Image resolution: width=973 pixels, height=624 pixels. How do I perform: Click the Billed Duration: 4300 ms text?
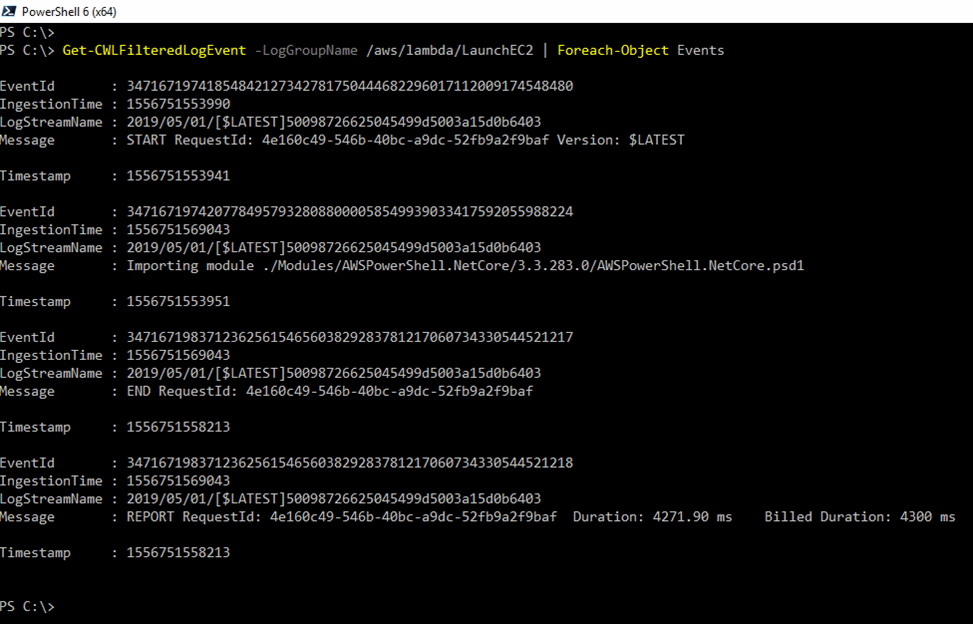pyautogui.click(x=859, y=518)
